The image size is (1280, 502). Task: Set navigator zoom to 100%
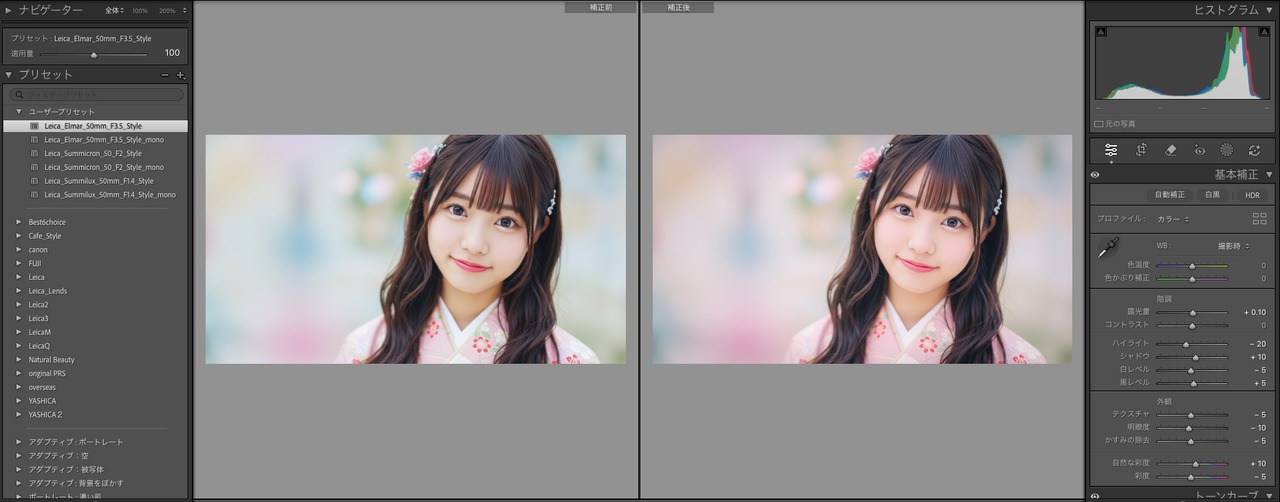tap(140, 10)
